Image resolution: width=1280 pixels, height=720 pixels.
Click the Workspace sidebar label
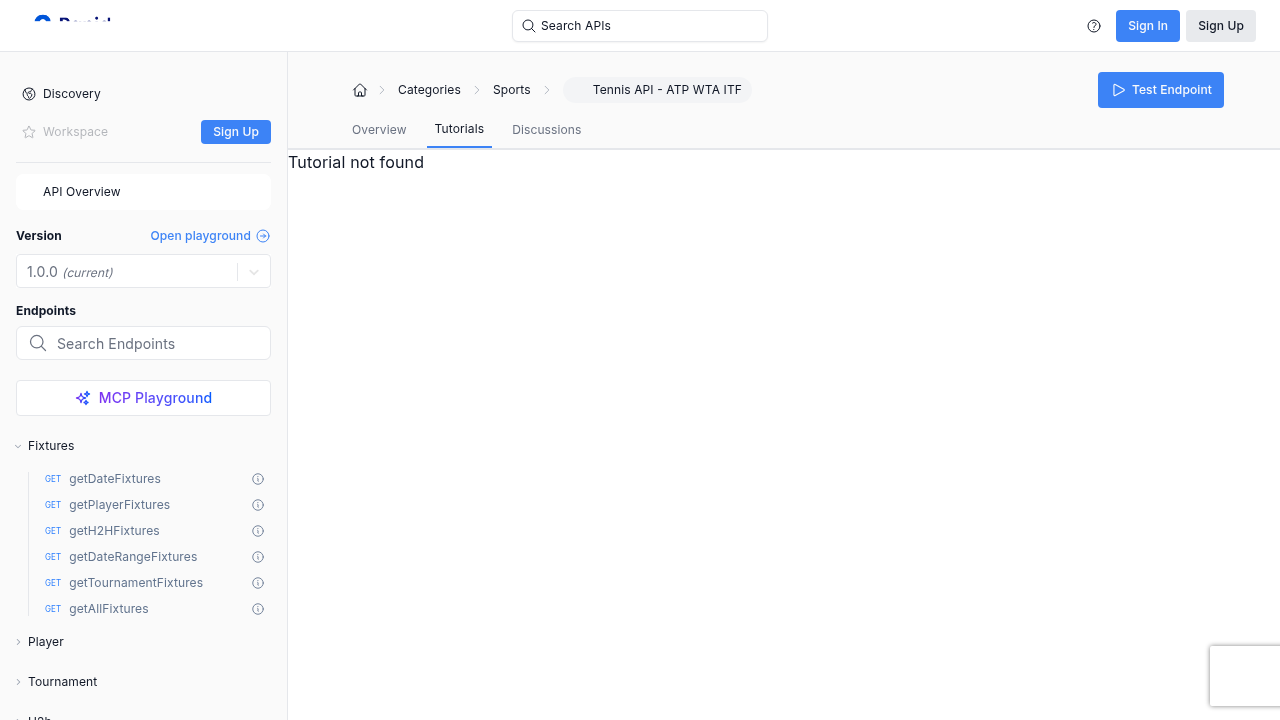click(75, 132)
